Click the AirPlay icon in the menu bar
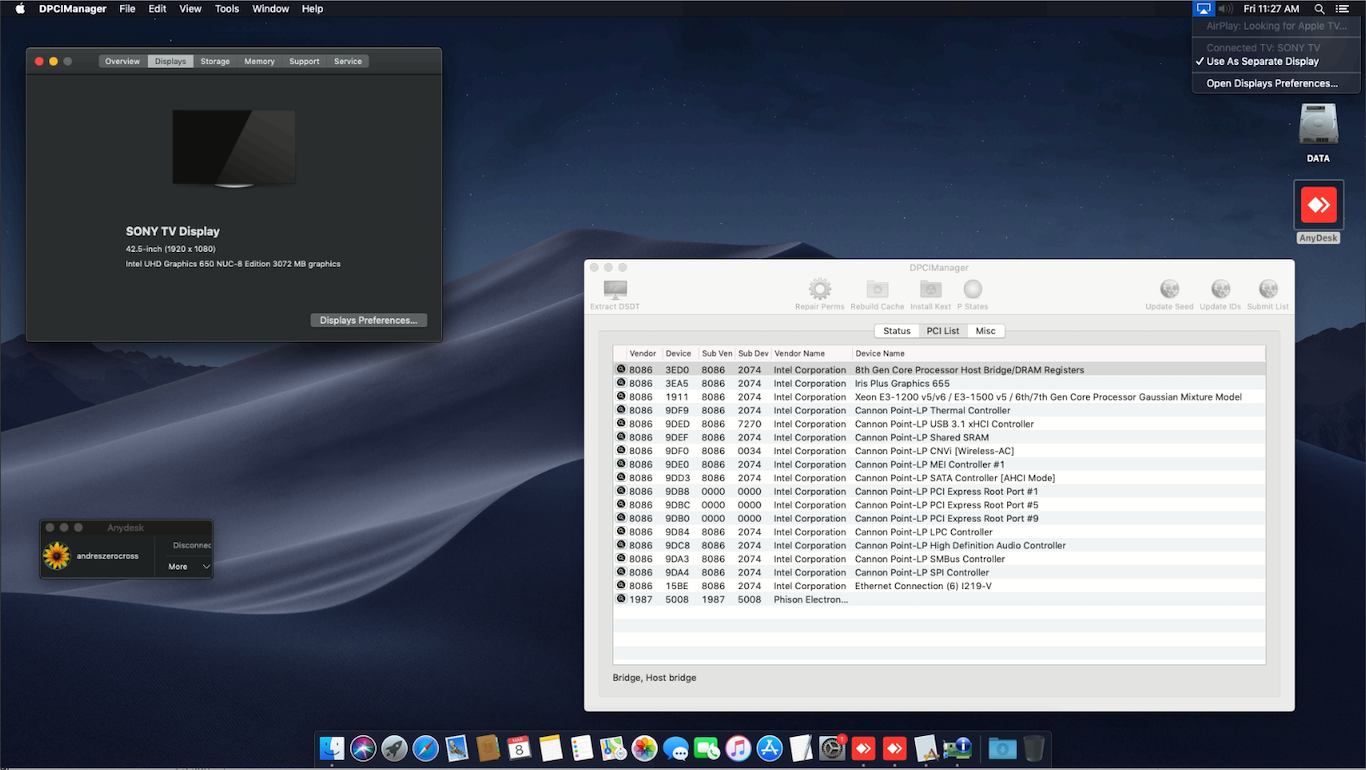This screenshot has height=770, width=1366. [x=1203, y=8]
